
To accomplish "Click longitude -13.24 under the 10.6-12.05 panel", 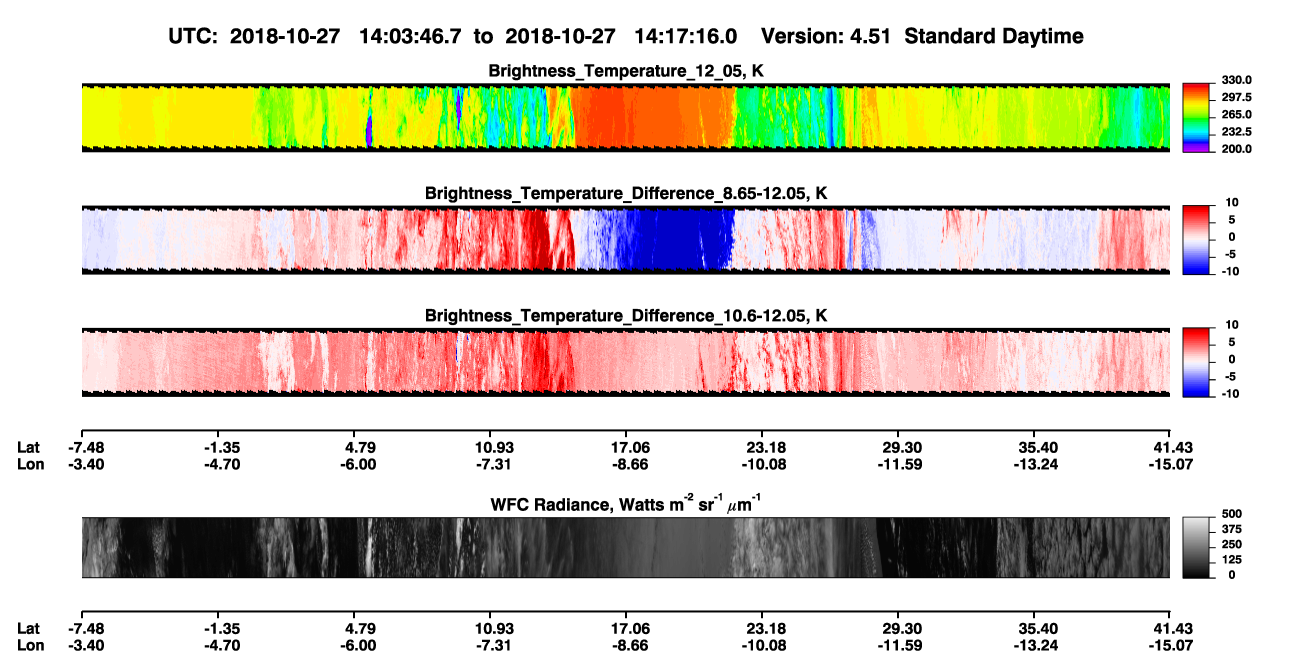I will [1037, 463].
